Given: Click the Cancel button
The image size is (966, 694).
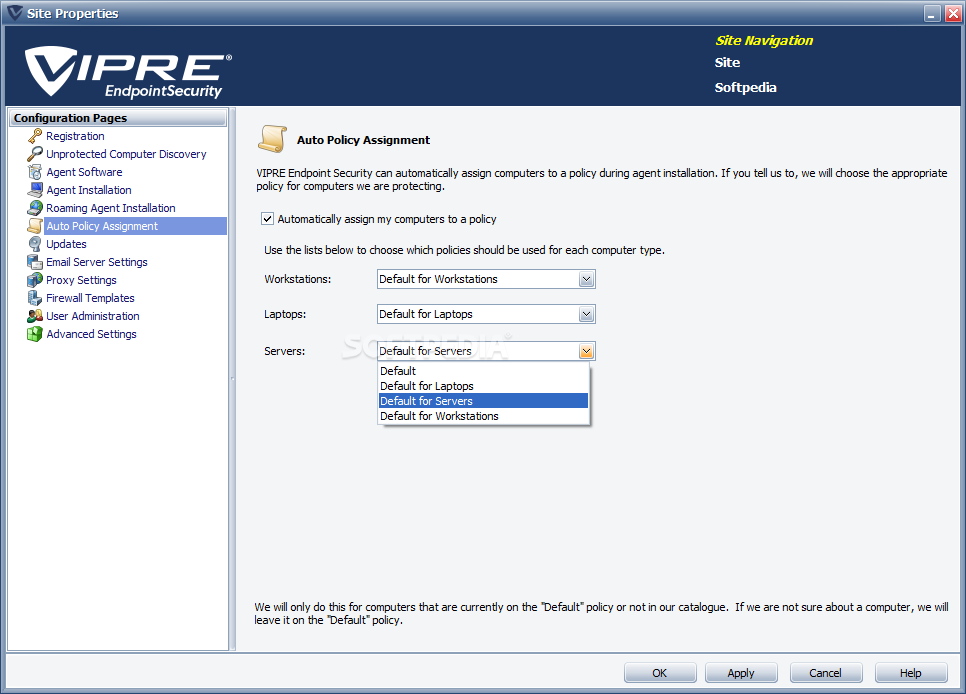Looking at the screenshot, I should tap(826, 673).
